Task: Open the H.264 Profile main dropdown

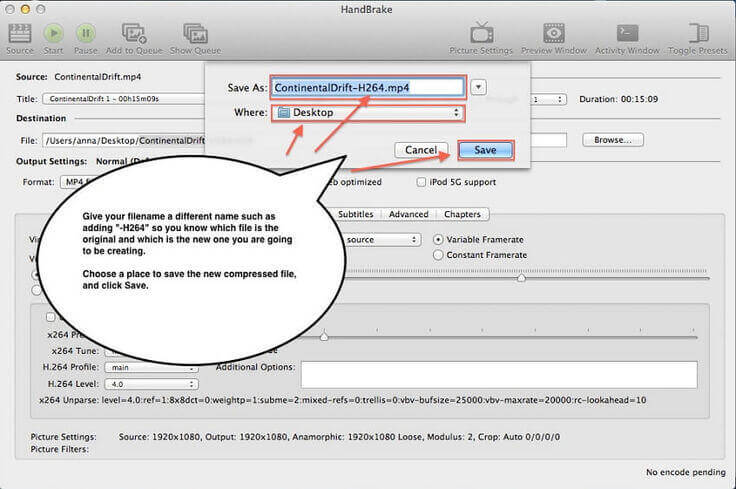Action: pyautogui.click(x=151, y=367)
